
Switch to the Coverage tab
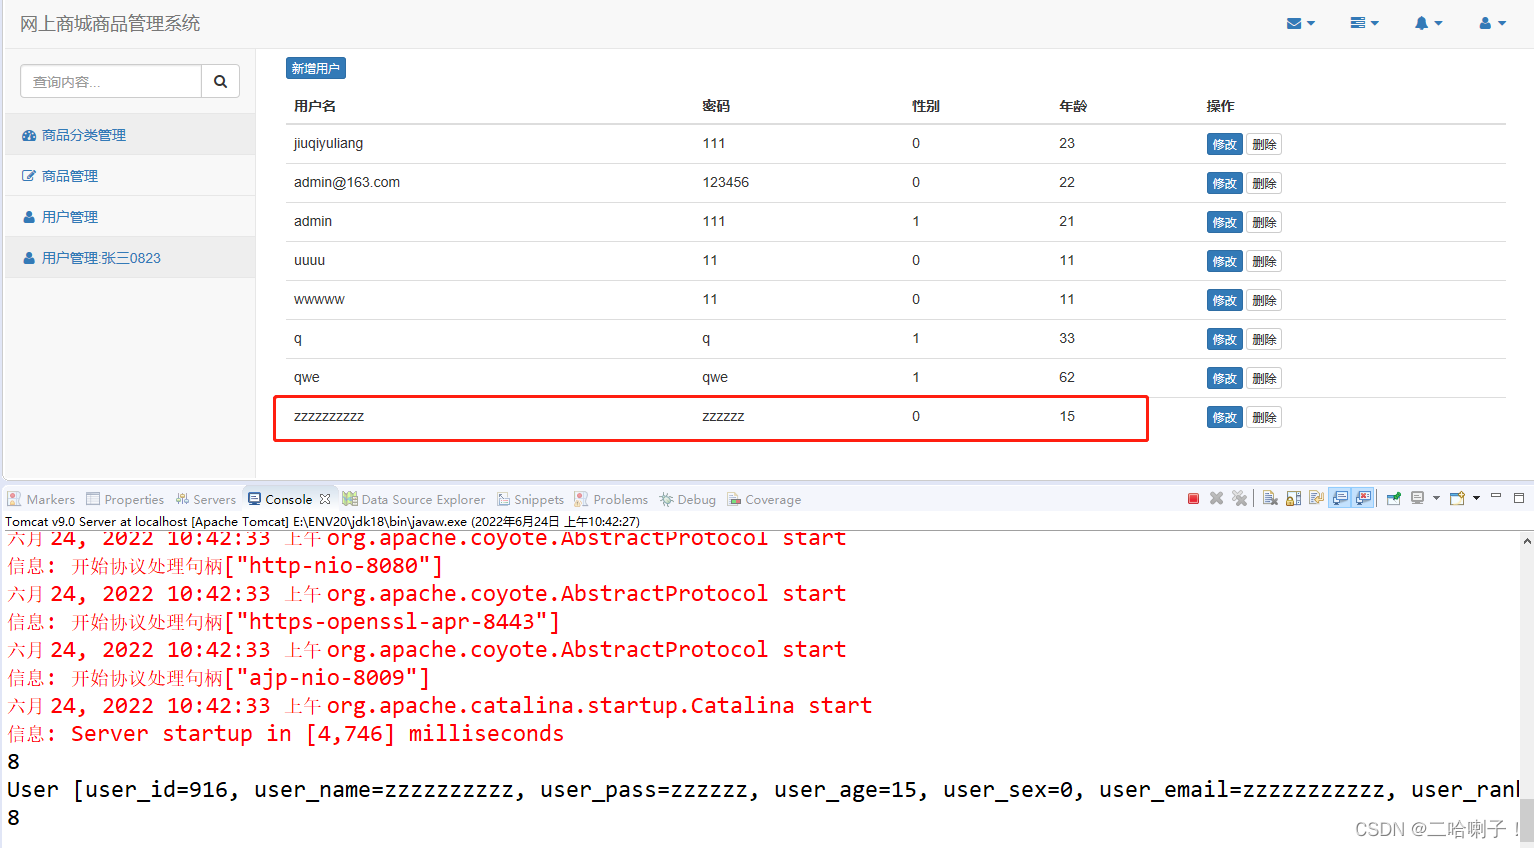click(x=764, y=499)
